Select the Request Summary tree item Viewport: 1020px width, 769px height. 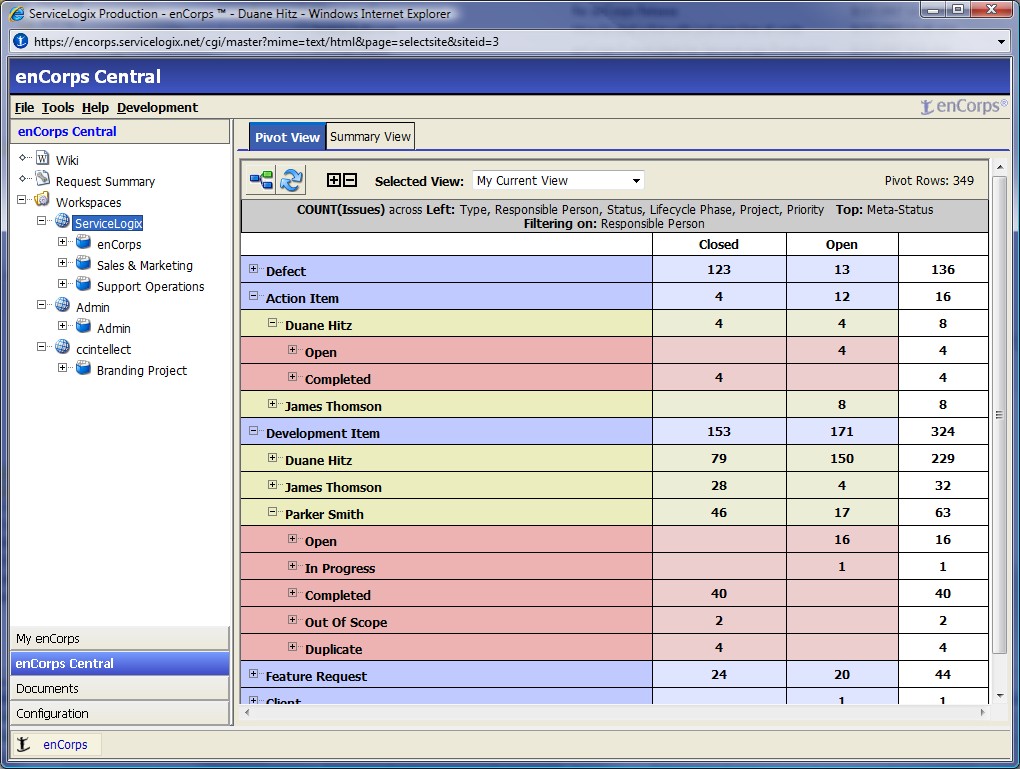pos(105,182)
